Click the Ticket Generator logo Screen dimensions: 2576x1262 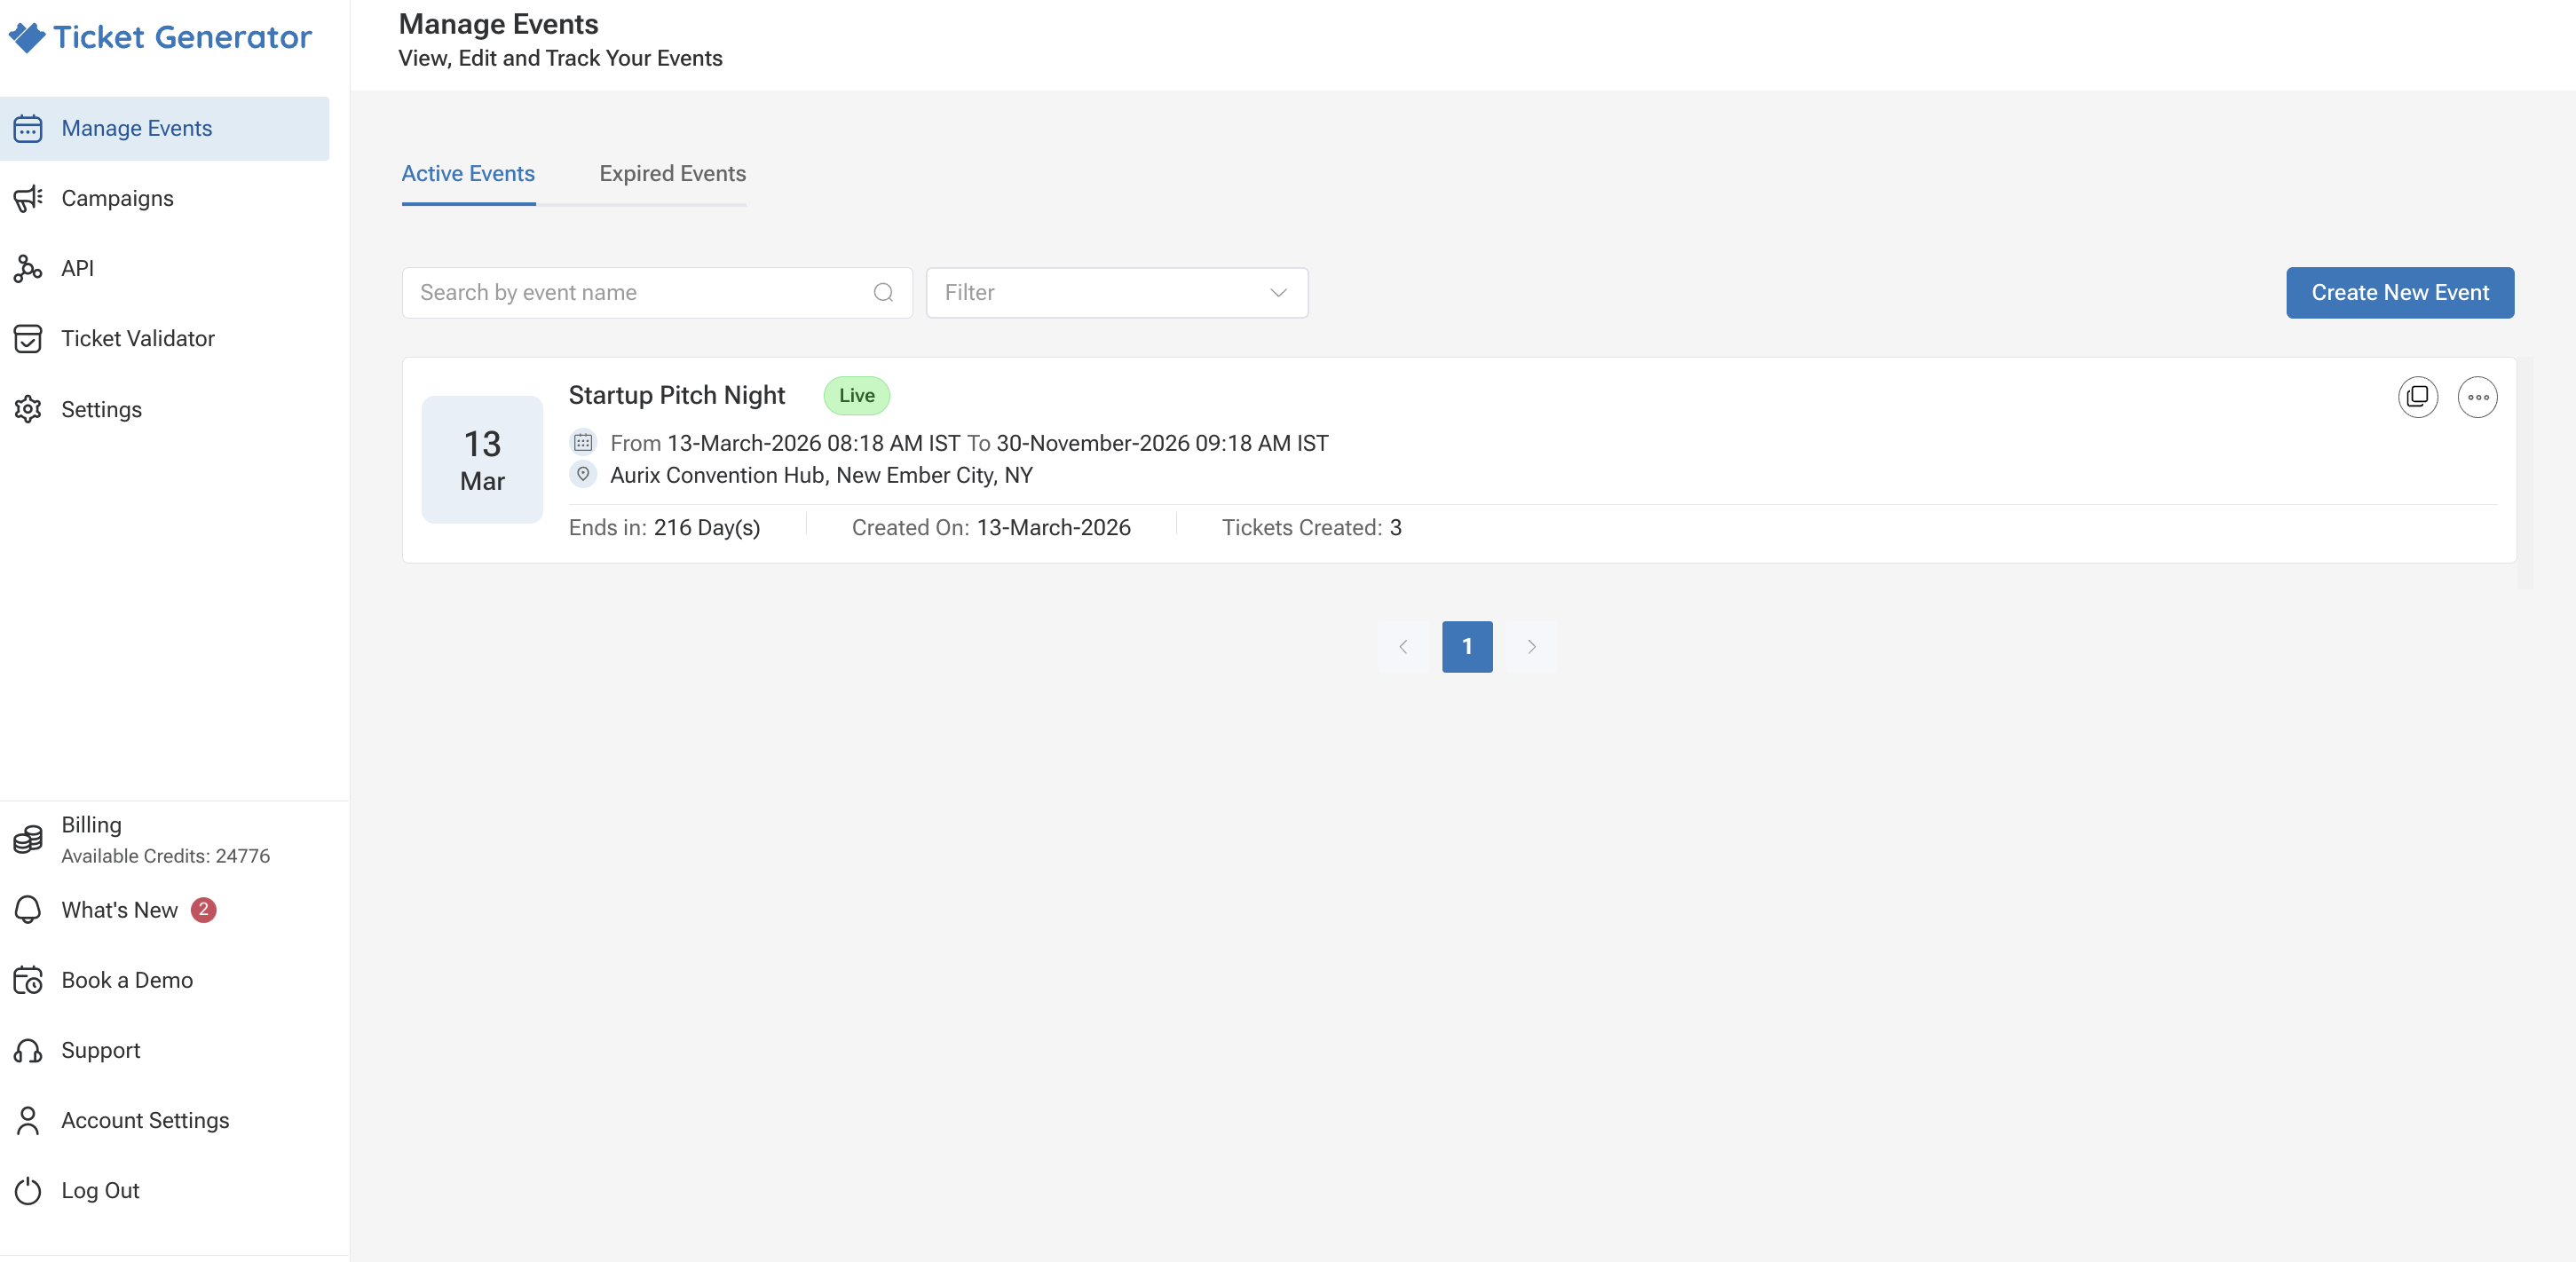point(161,37)
